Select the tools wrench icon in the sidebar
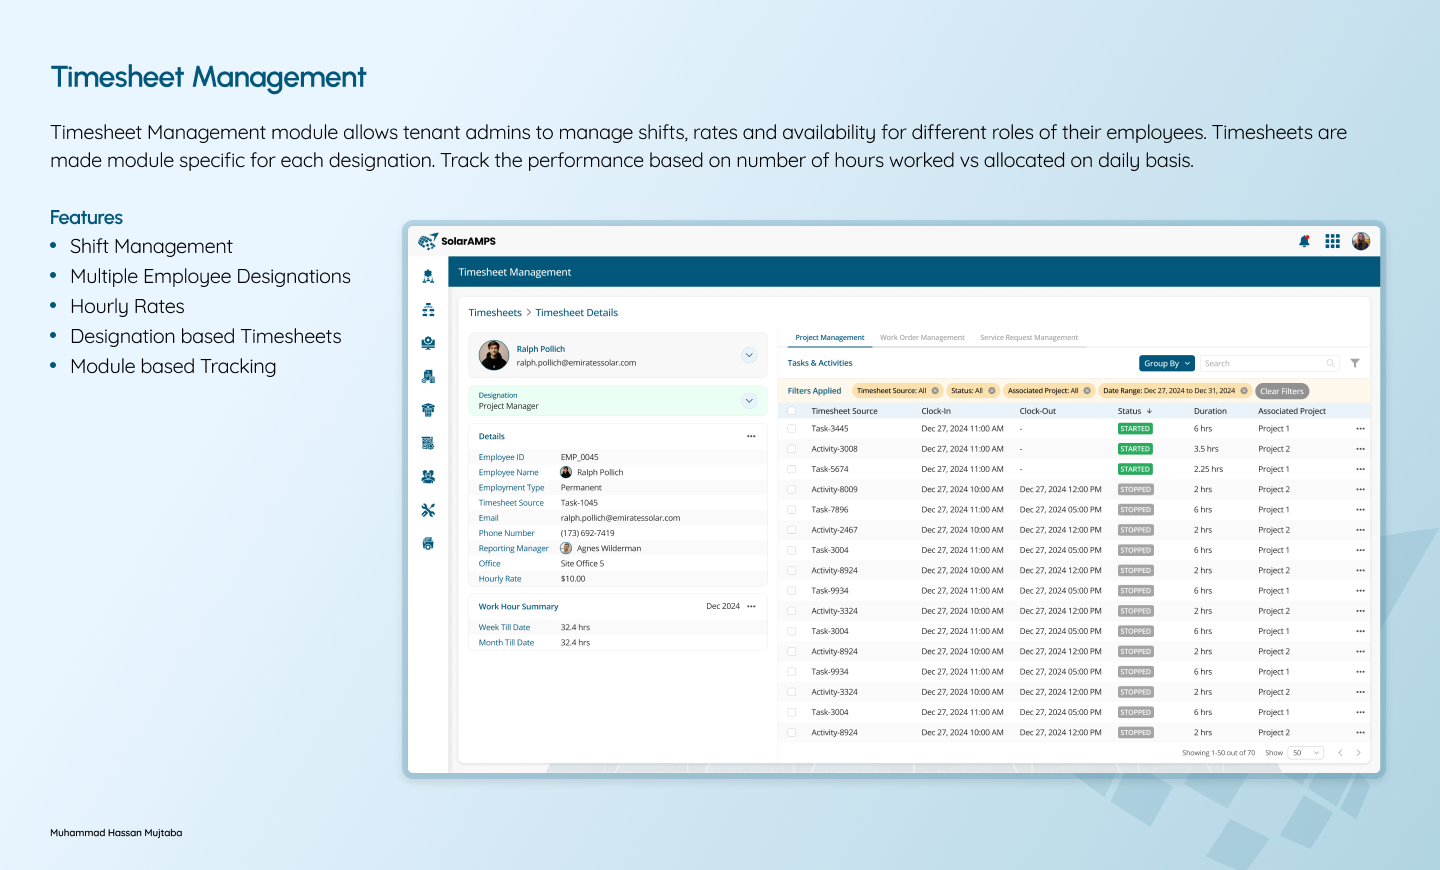 click(x=428, y=509)
